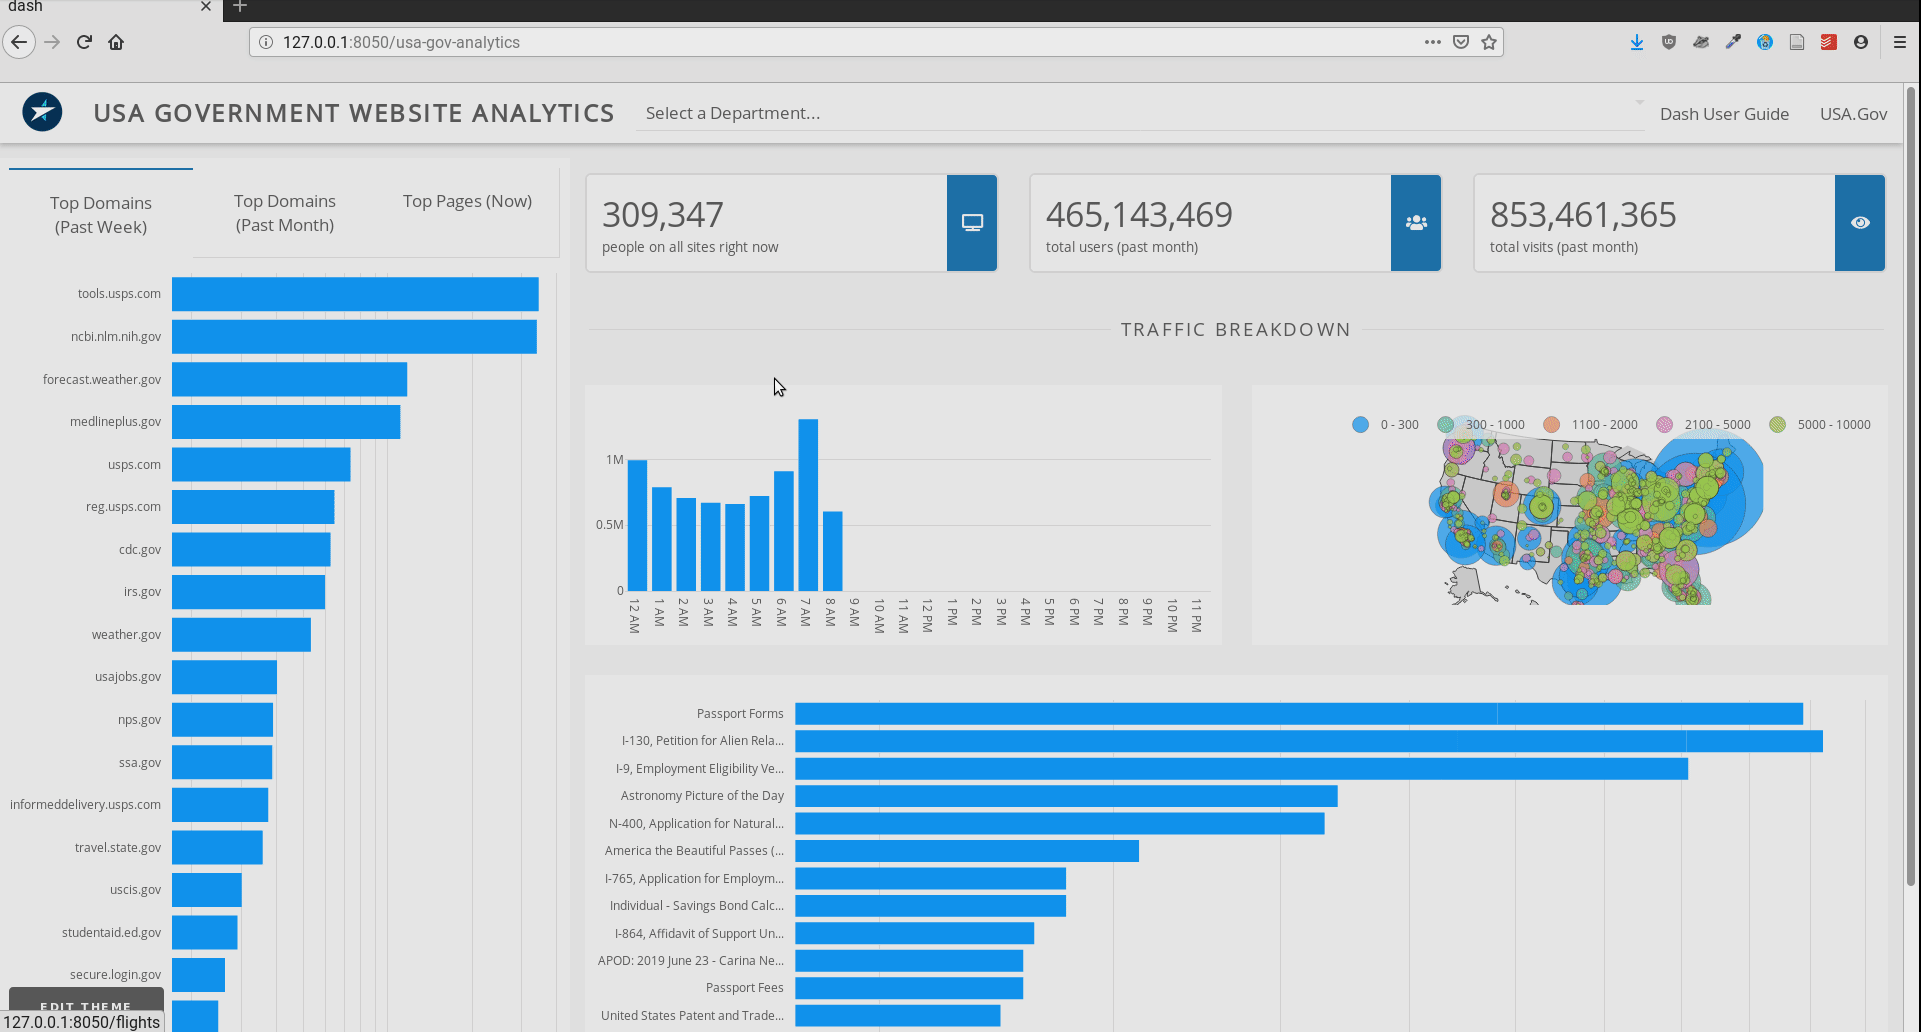Click the 'travel.state.gov' domain label
The width and height of the screenshot is (1921, 1032).
[118, 848]
